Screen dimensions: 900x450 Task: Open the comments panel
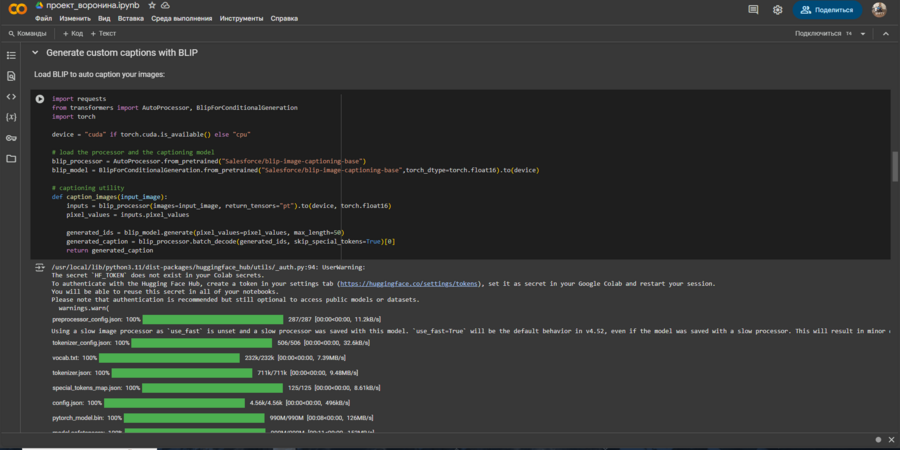point(753,10)
